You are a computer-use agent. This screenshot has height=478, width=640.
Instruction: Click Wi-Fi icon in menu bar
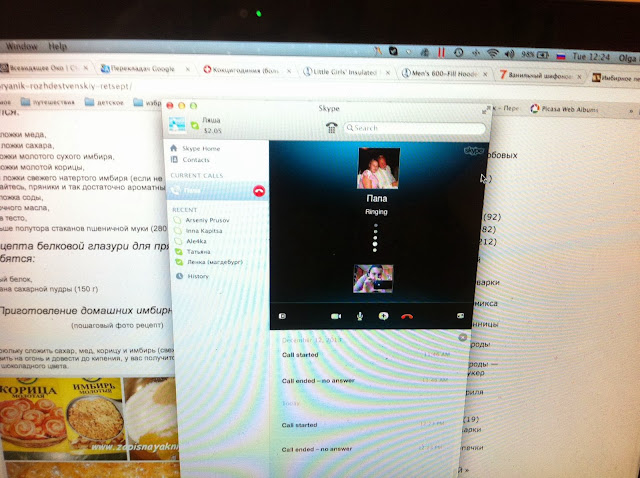(493, 53)
